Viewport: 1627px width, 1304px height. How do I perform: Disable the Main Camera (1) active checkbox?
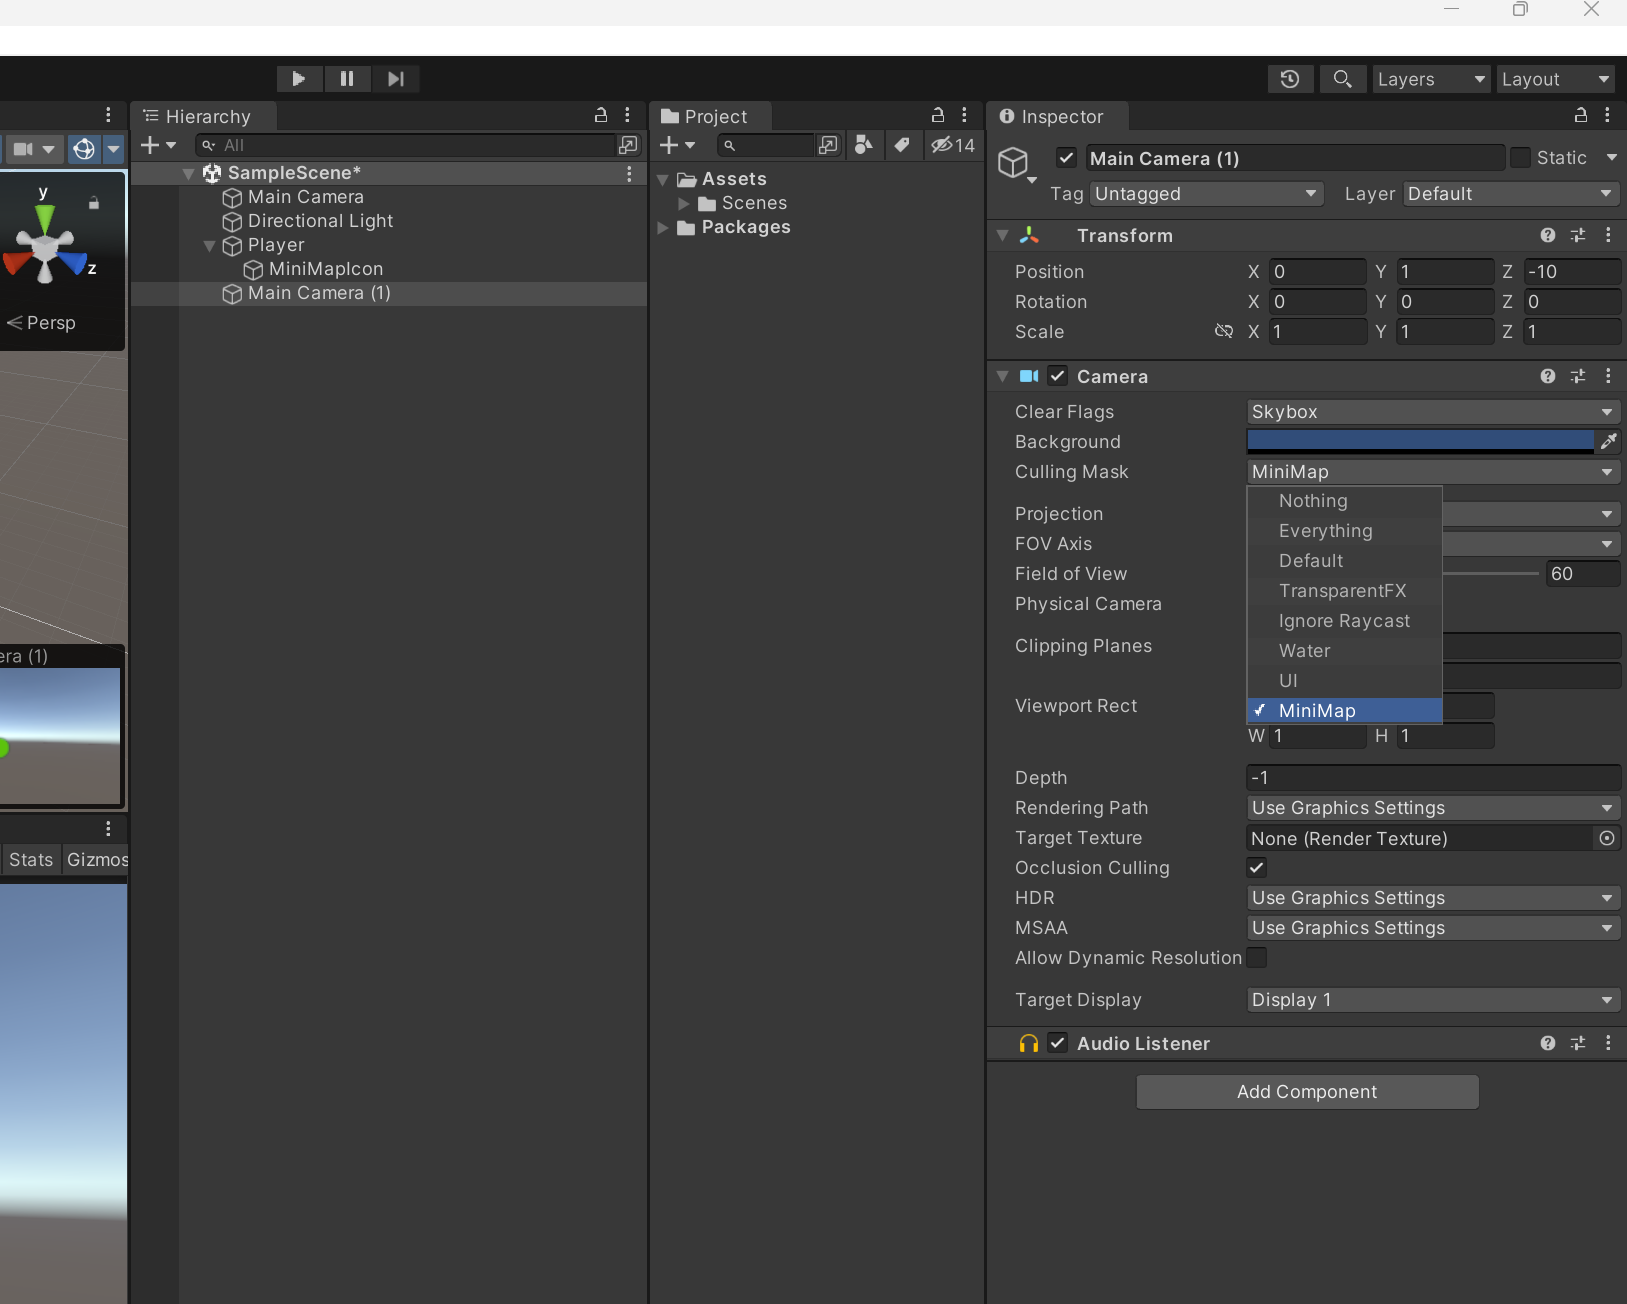(x=1066, y=158)
